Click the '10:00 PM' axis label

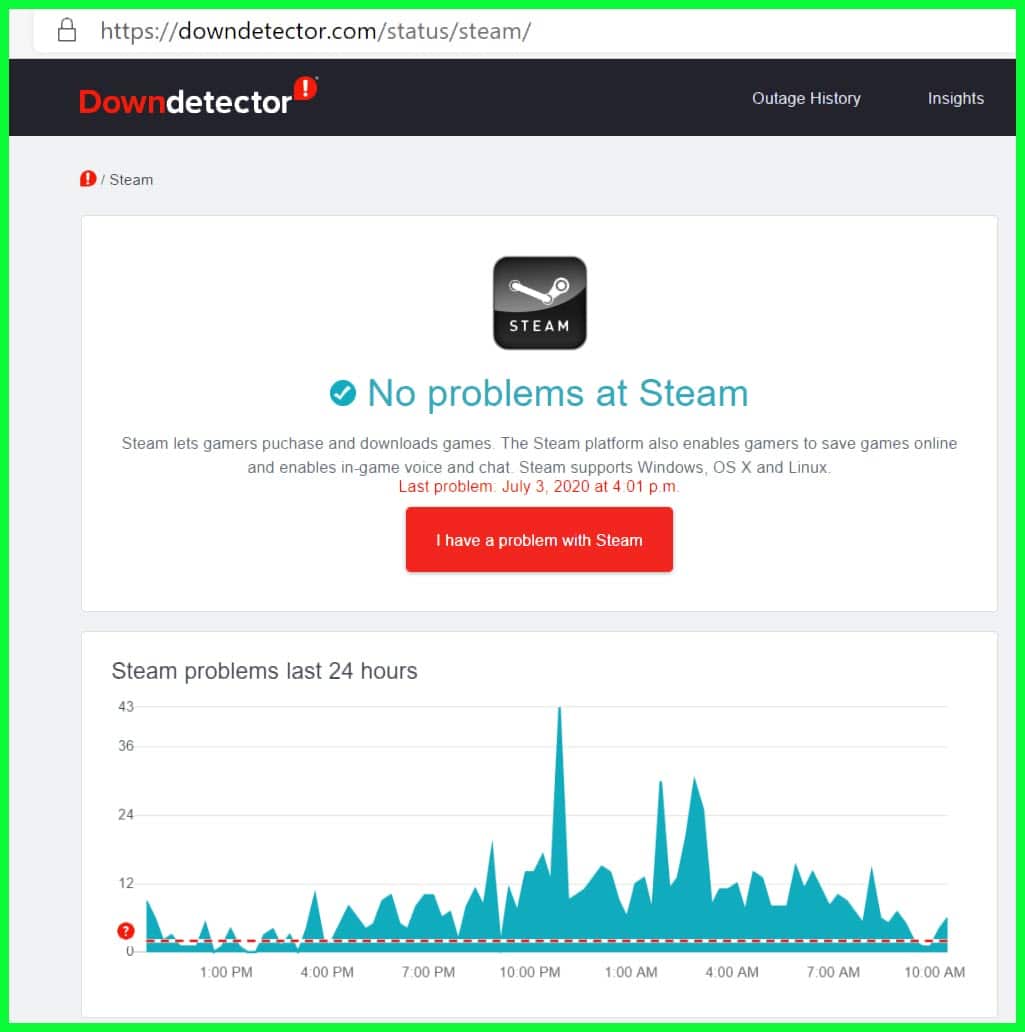(x=529, y=972)
